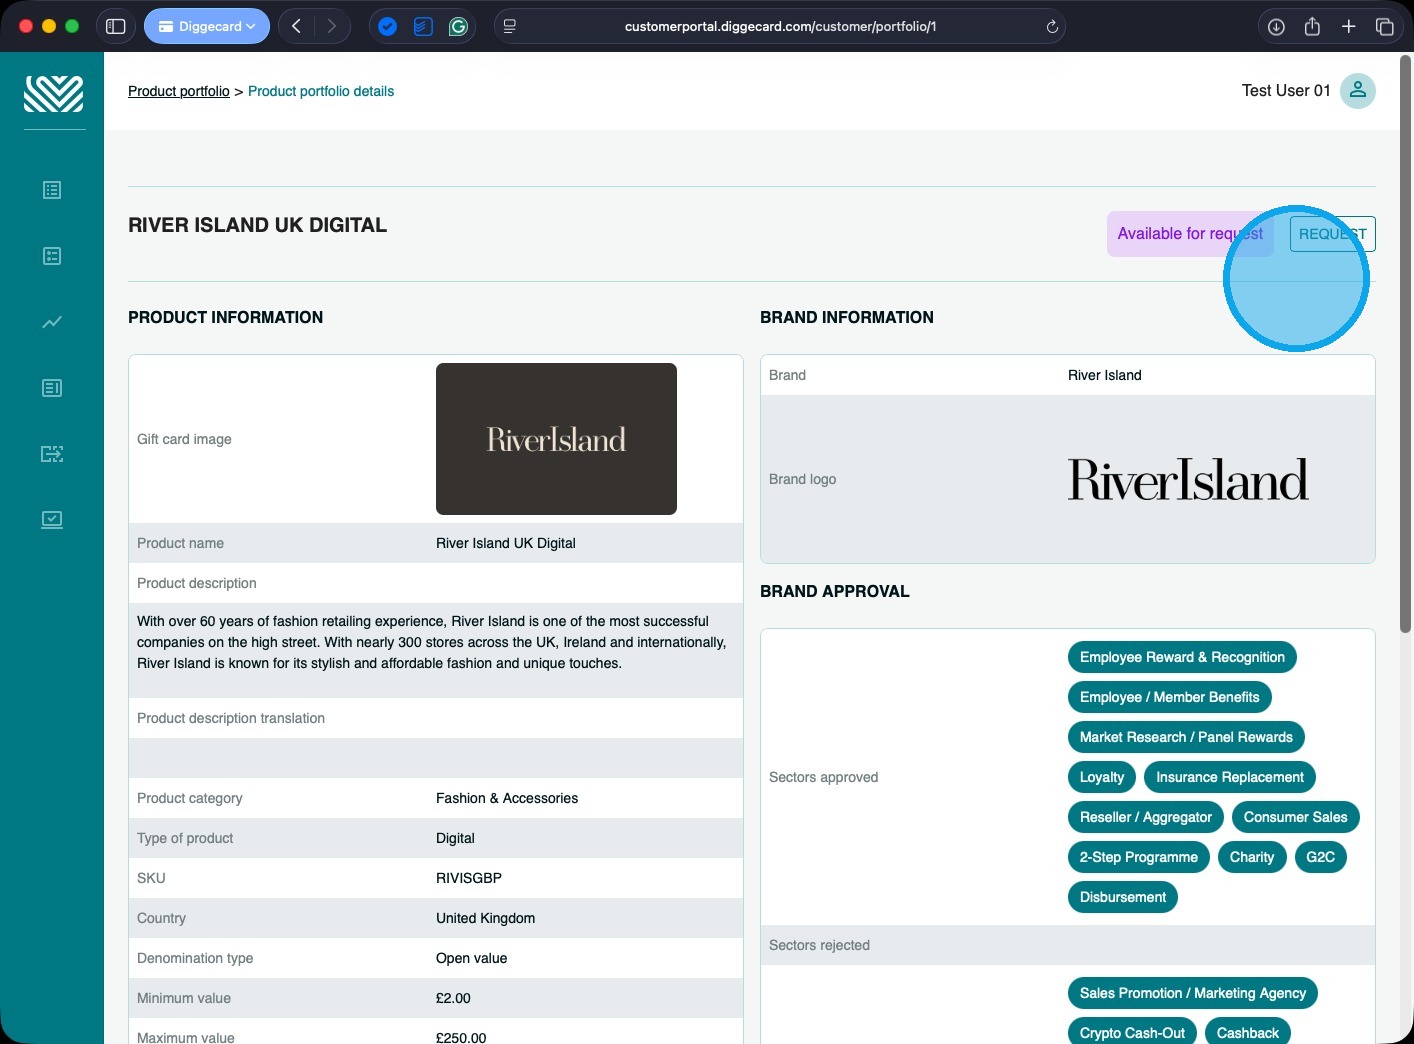This screenshot has height=1044, width=1414.
Task: Click the REQUEST button
Action: [x=1332, y=234]
